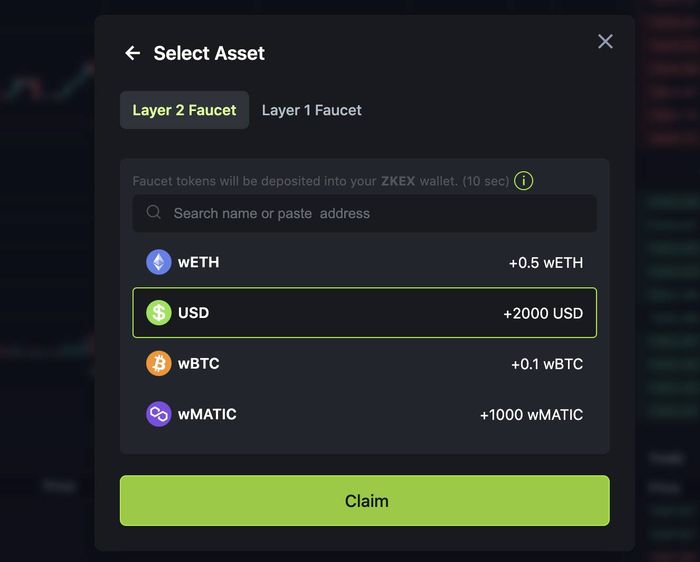This screenshot has width=700, height=562.
Task: Click the +2000 USD amount label
Action: pos(543,313)
